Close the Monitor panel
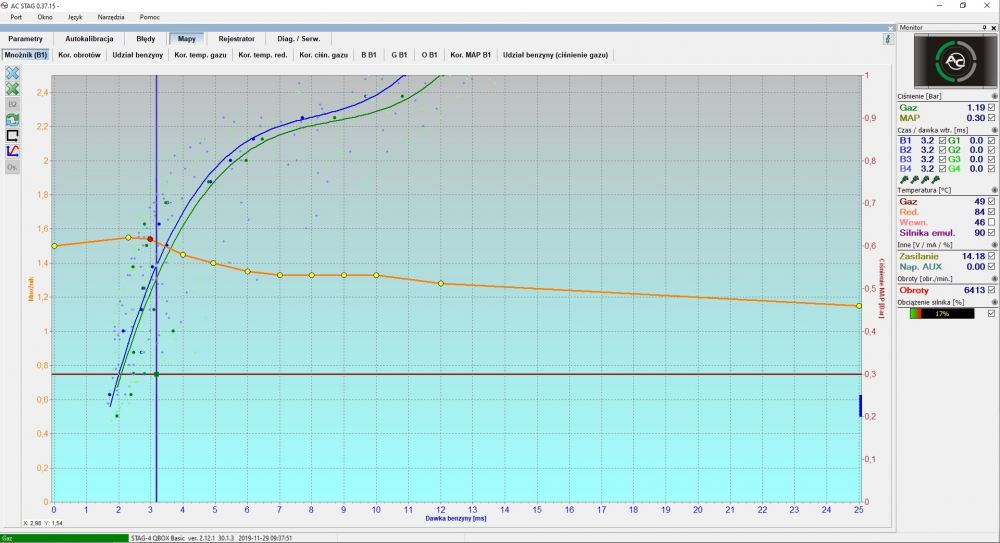The width and height of the screenshot is (1000, 543). (x=994, y=27)
